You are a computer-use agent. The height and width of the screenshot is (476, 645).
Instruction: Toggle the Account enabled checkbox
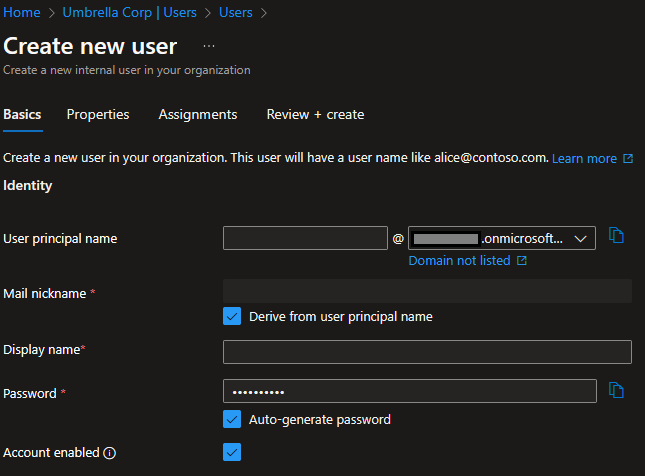coord(232,452)
